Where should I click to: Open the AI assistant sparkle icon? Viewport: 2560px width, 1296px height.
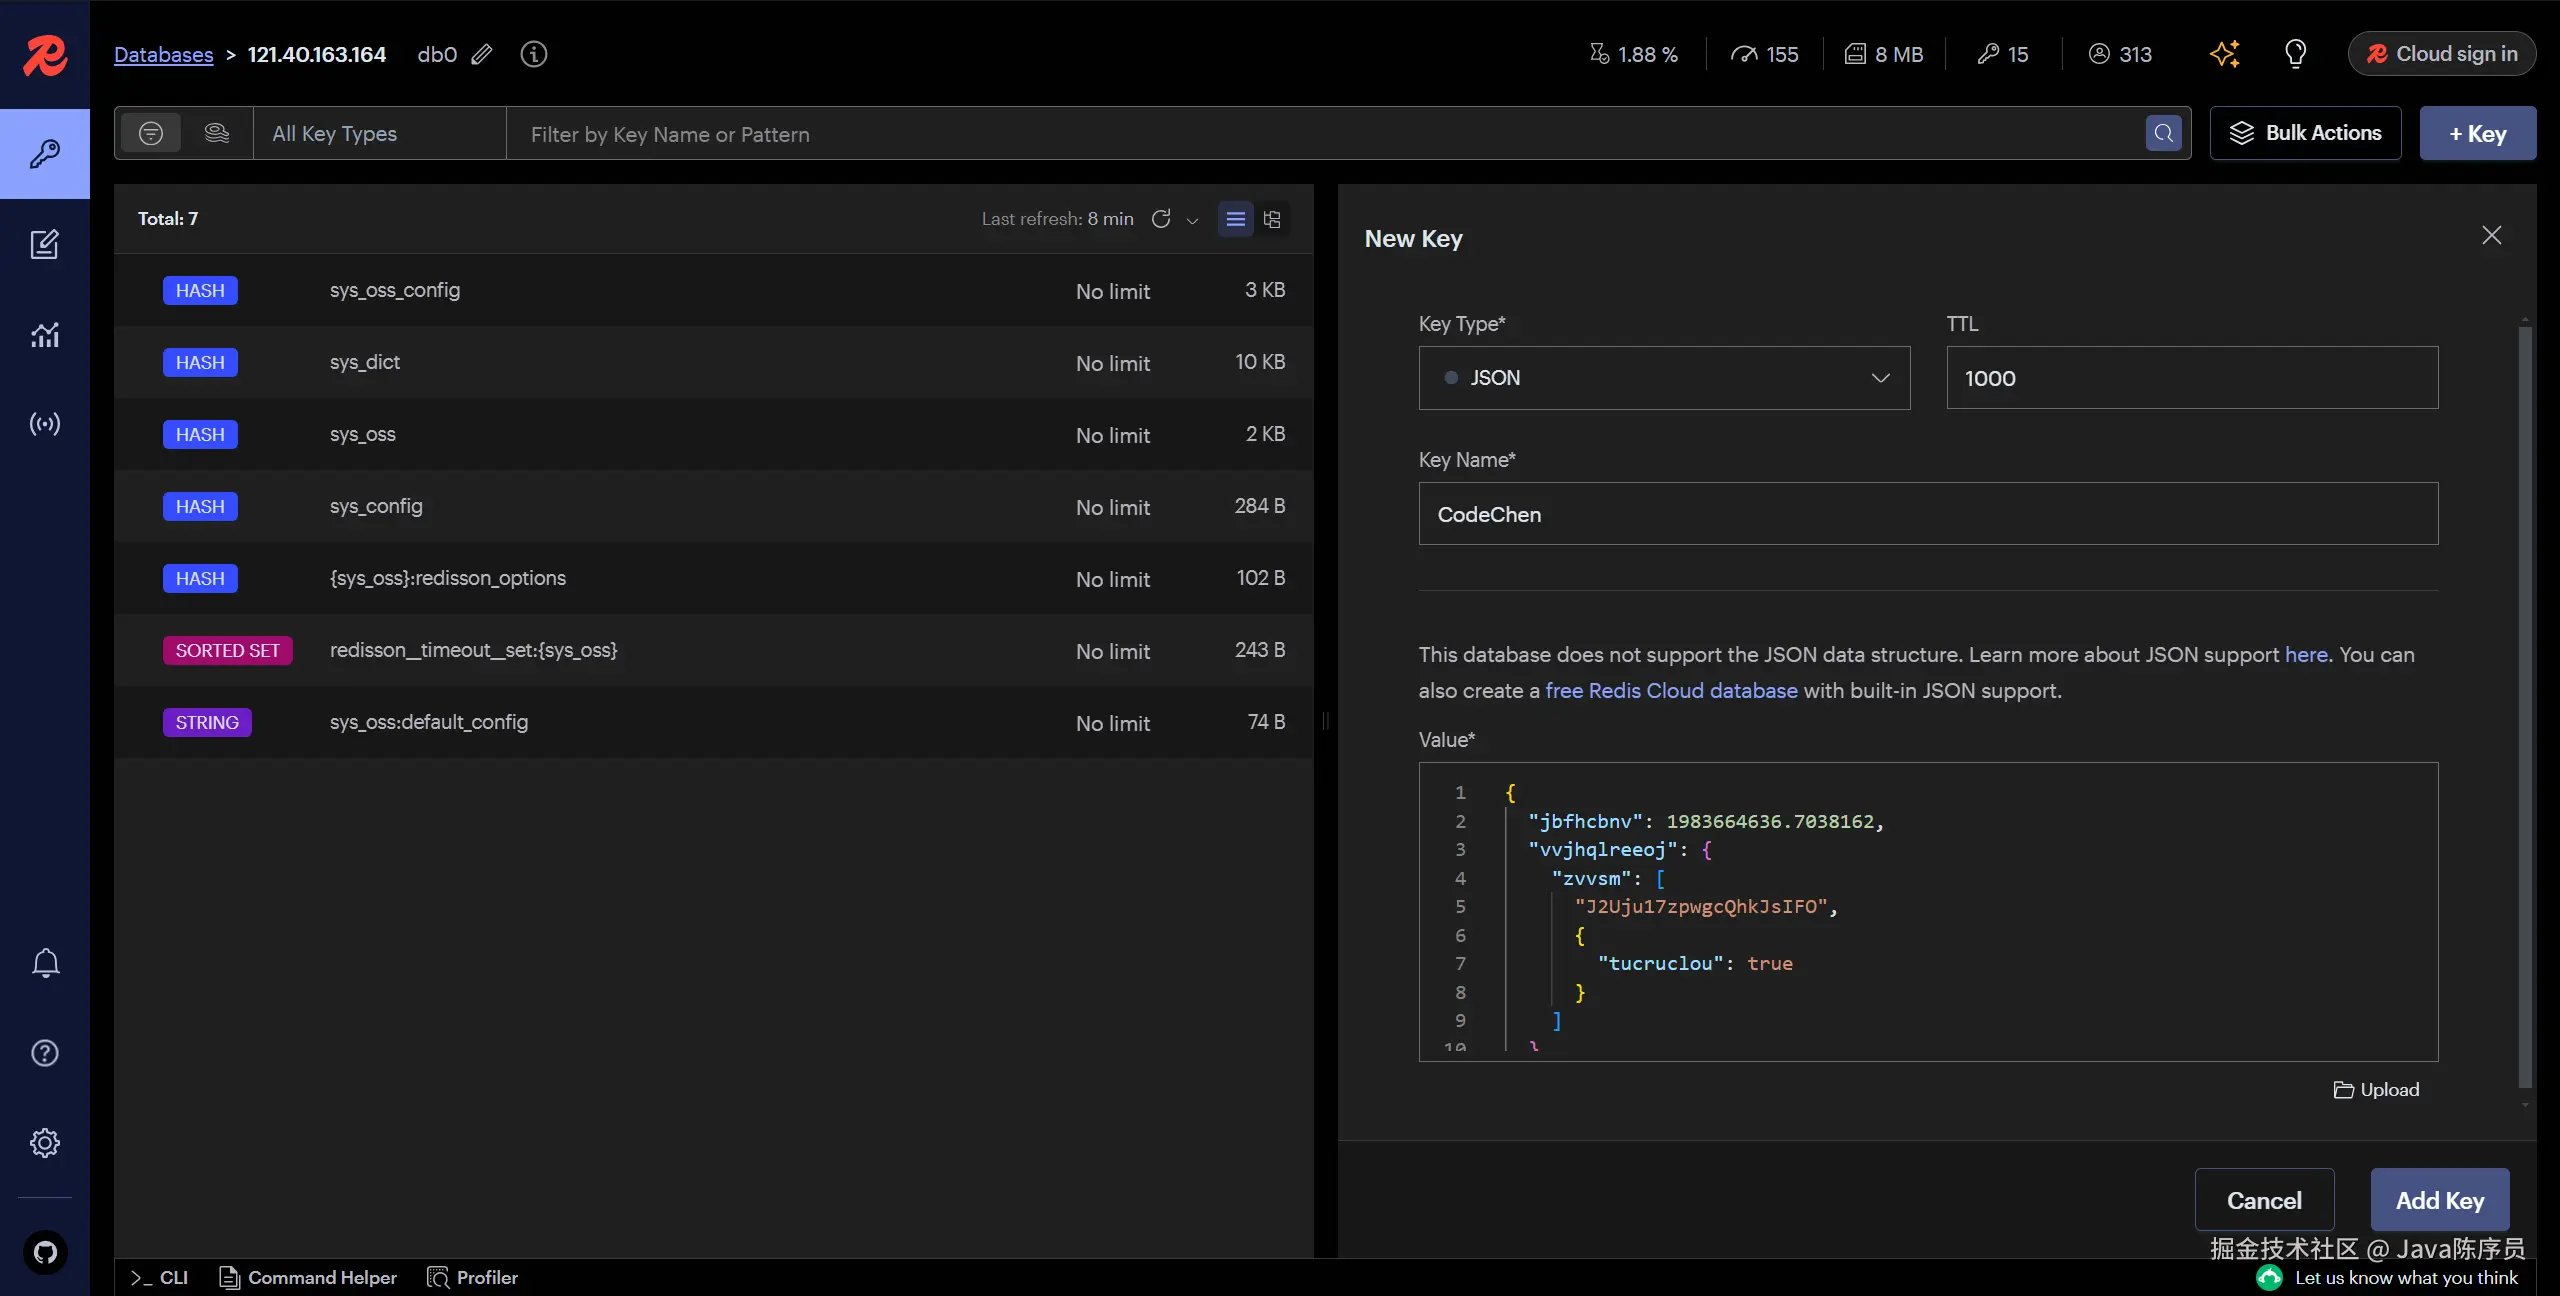click(x=2224, y=54)
